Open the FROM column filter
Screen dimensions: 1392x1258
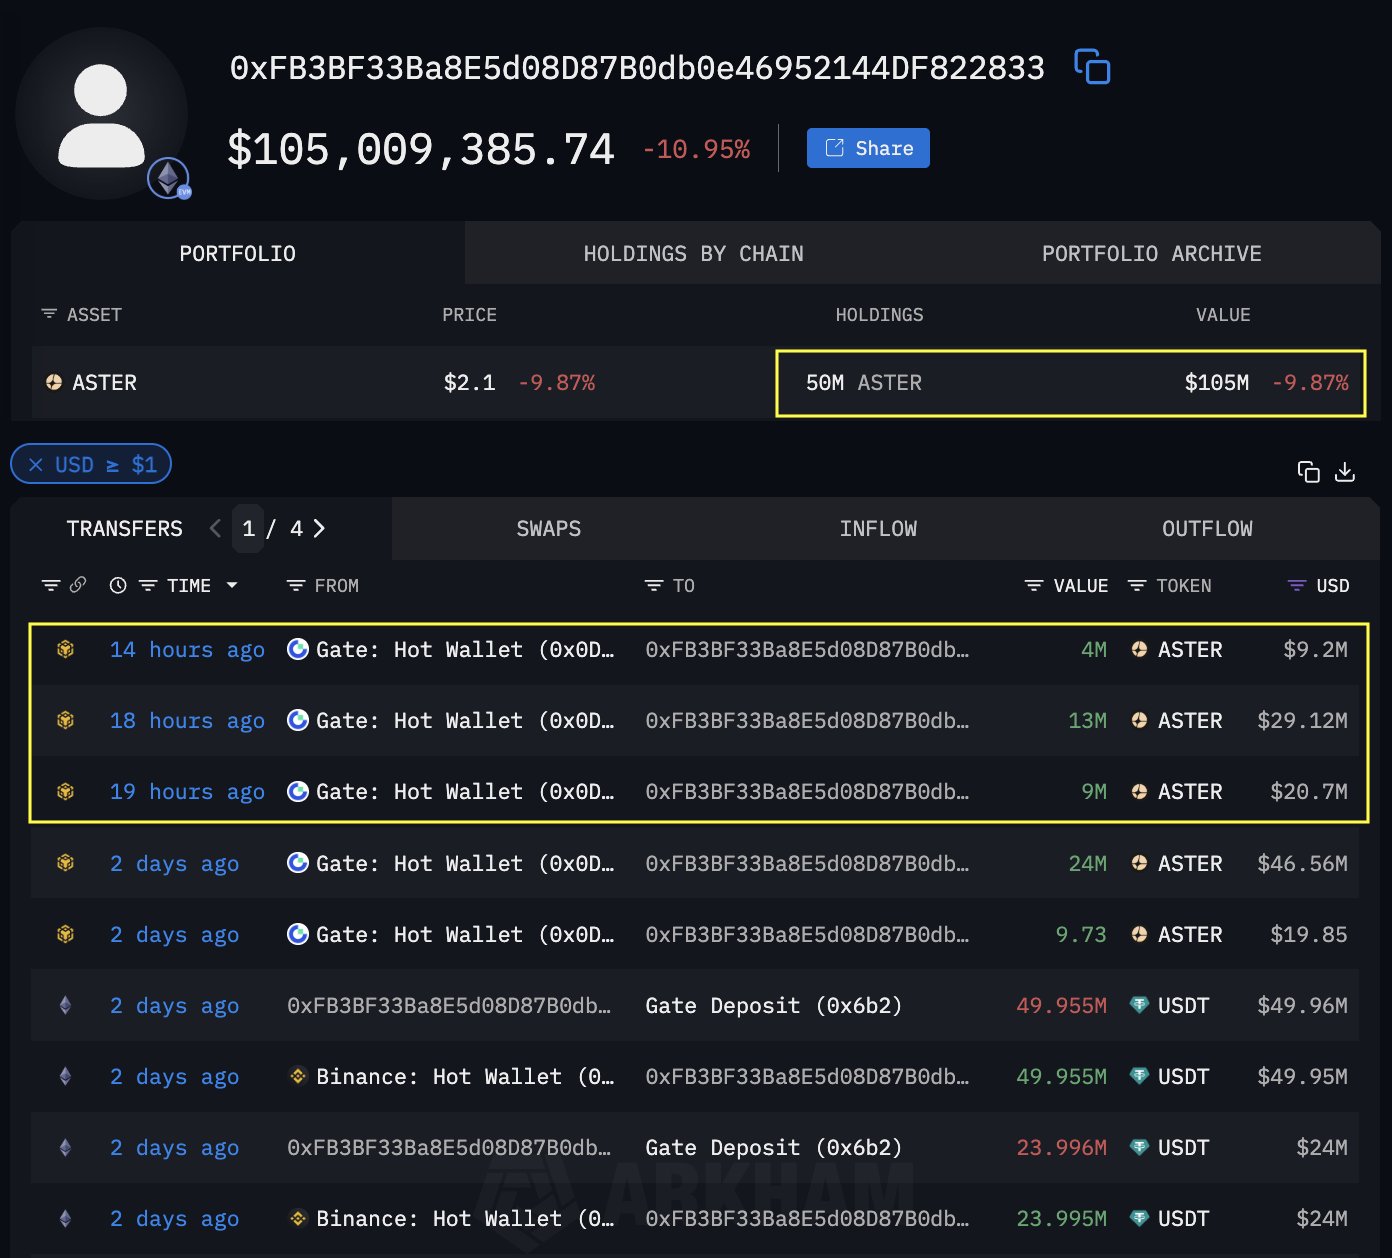[296, 586]
